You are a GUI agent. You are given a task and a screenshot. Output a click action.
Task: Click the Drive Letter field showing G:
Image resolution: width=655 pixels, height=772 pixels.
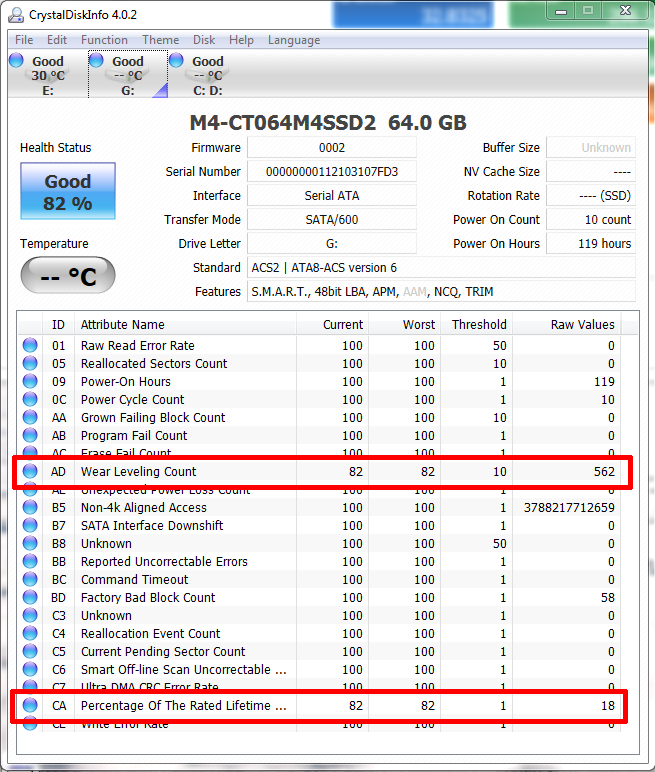pos(332,244)
